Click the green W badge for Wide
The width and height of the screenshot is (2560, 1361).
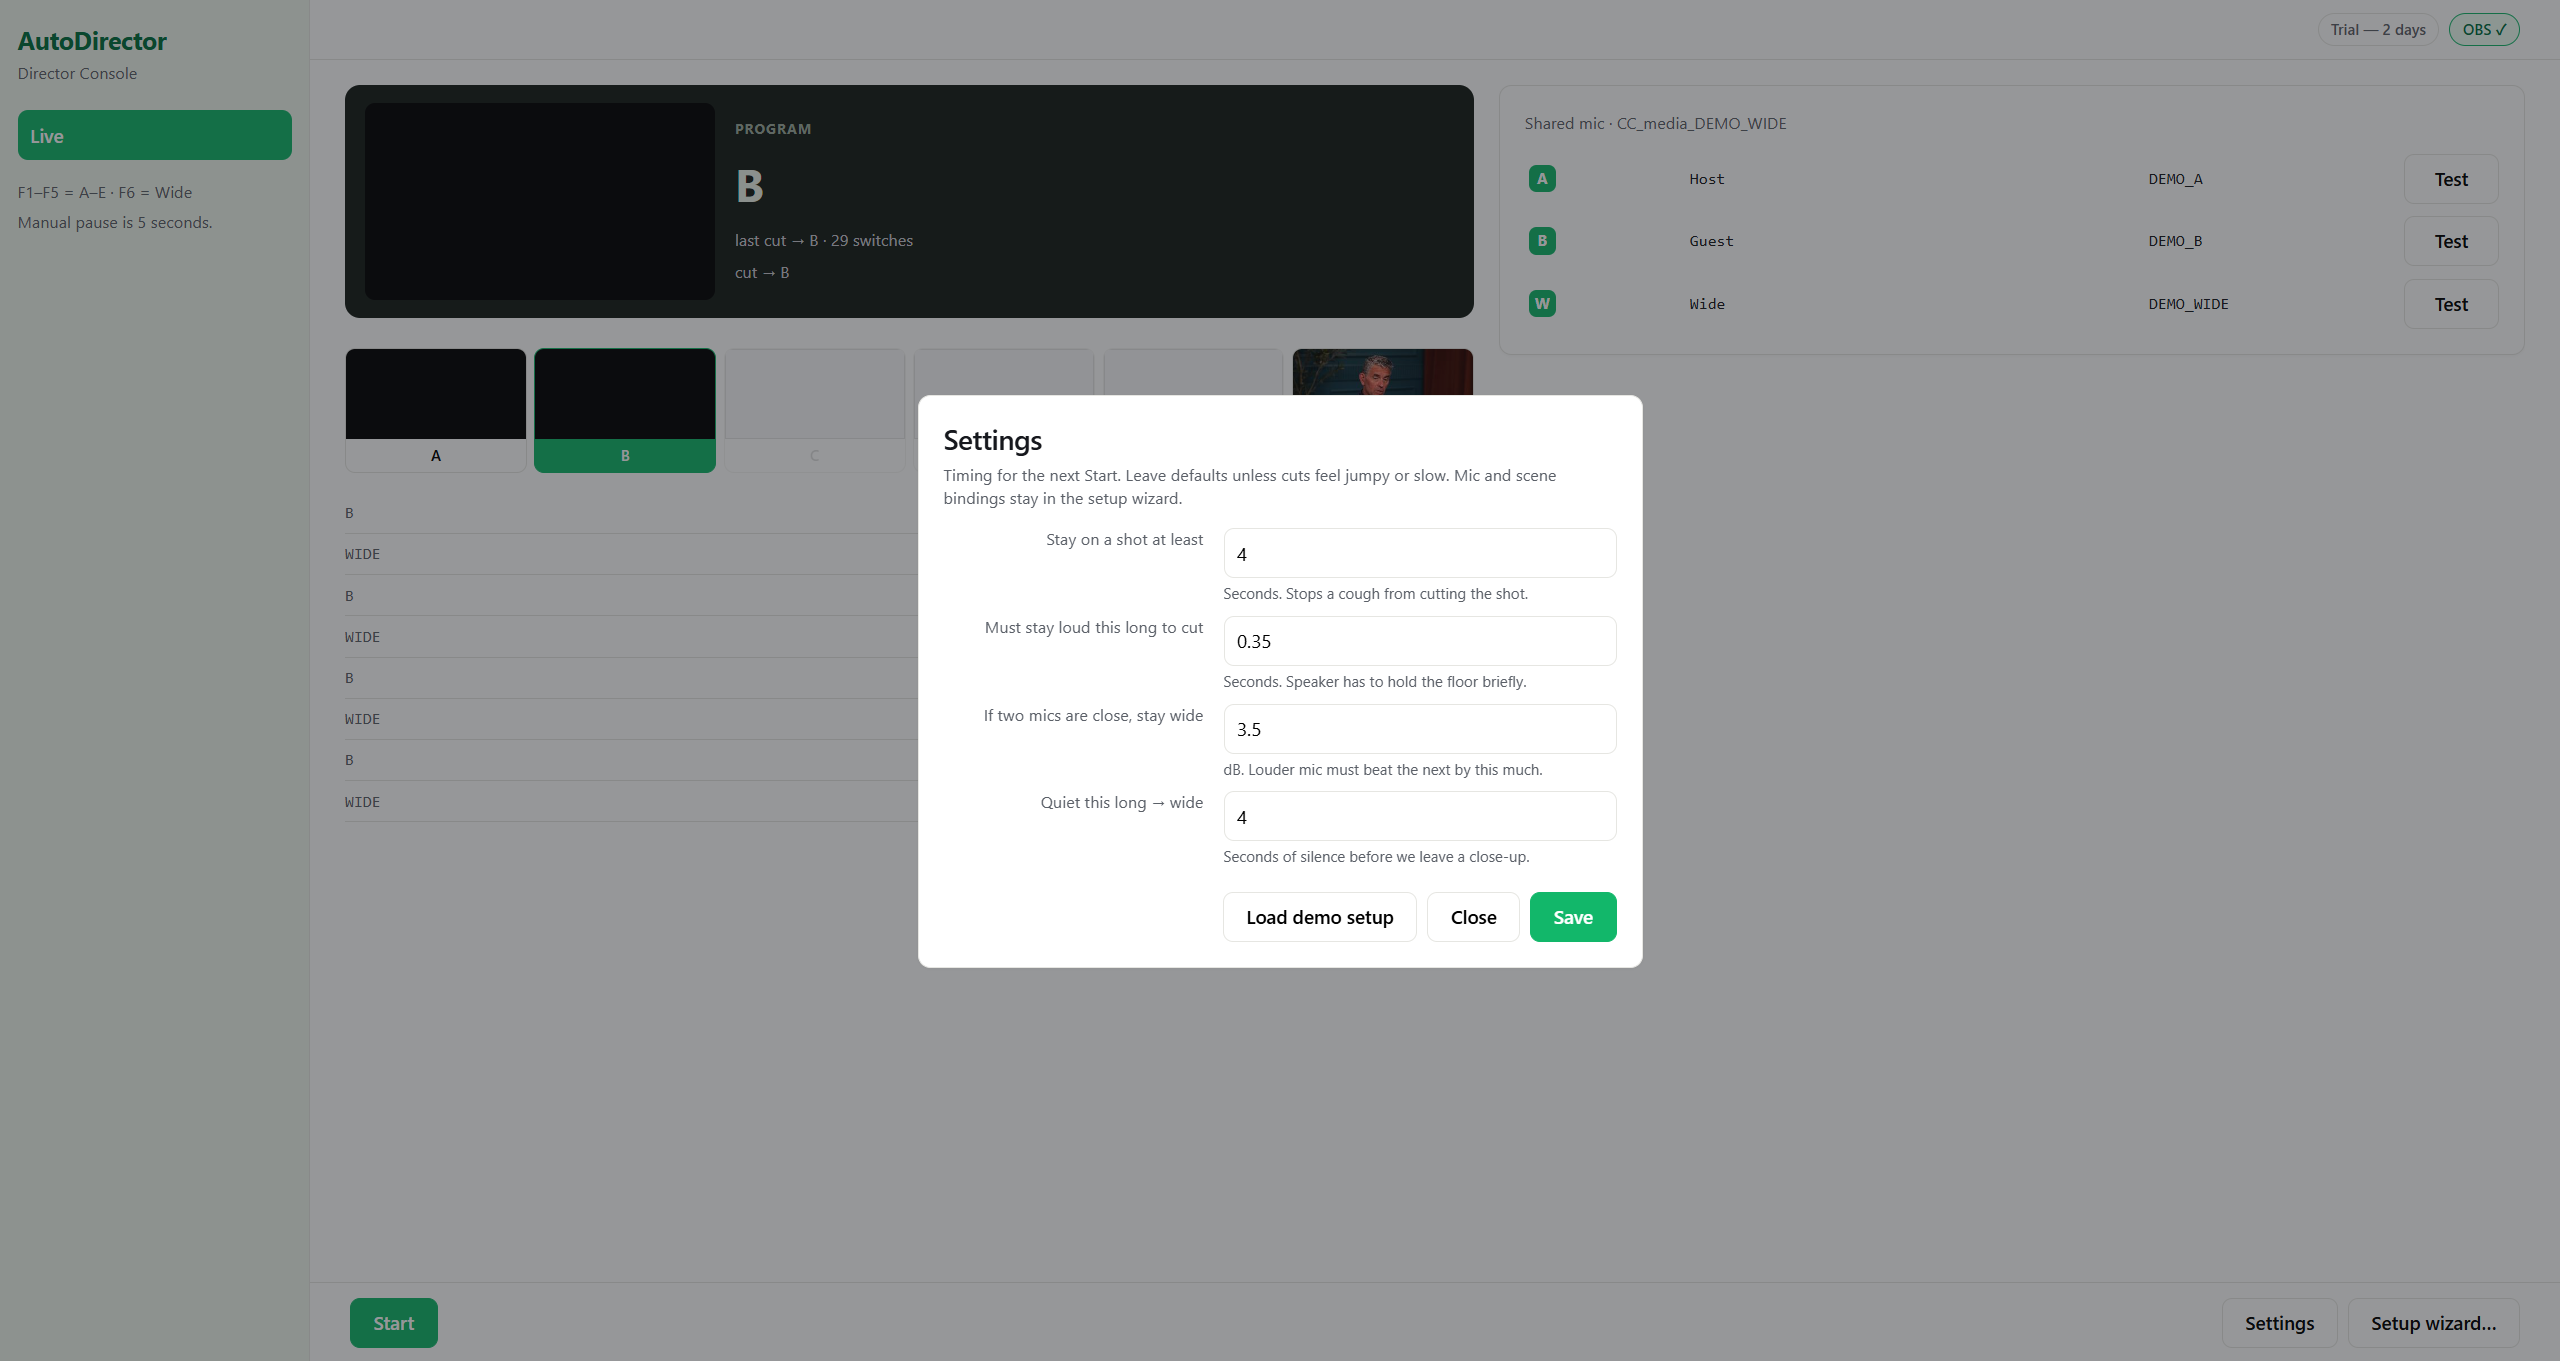1542,304
